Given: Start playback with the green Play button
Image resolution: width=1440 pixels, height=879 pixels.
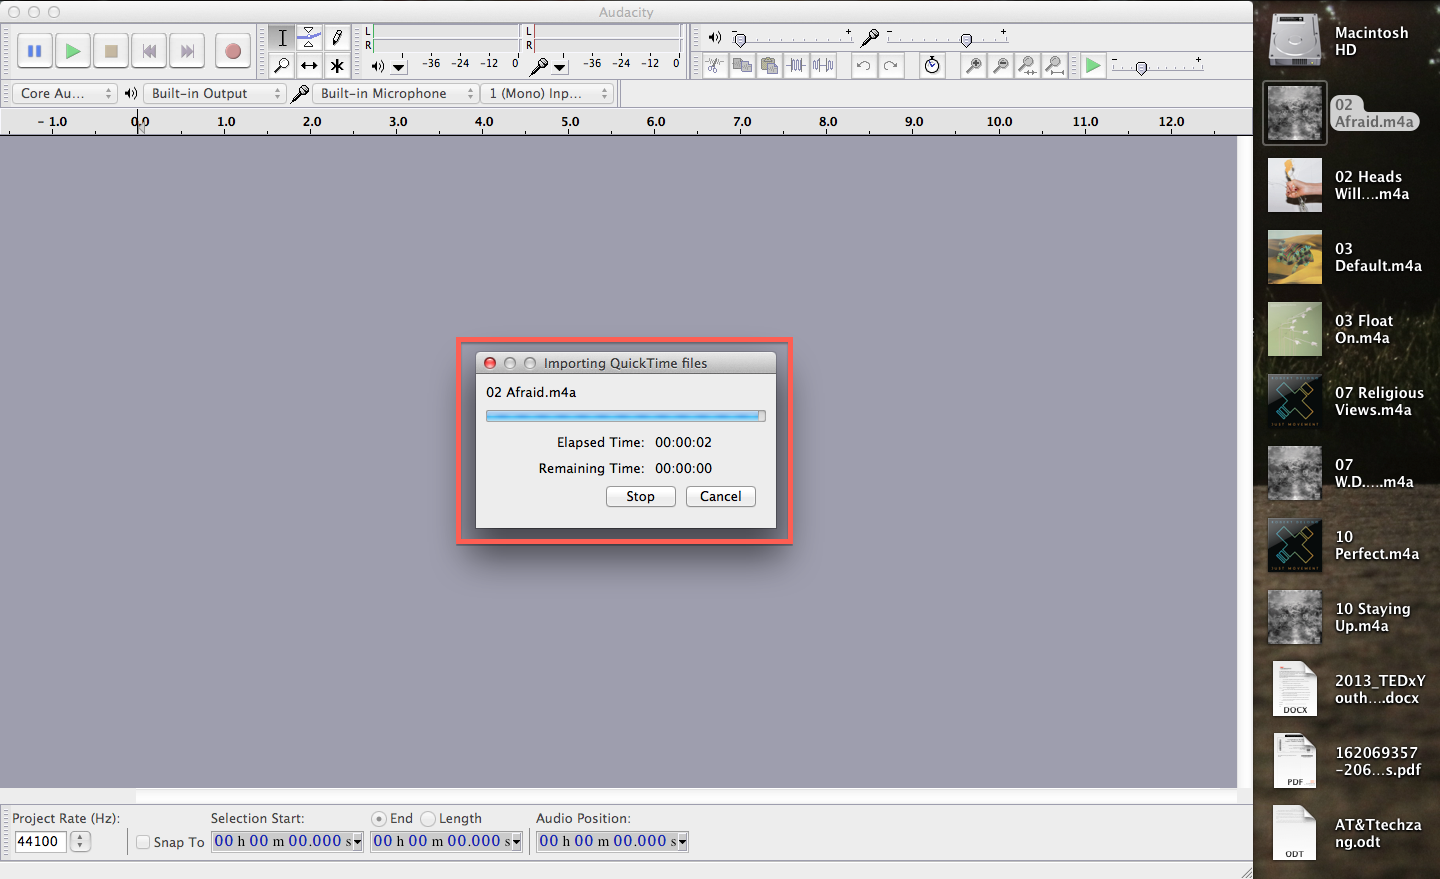Looking at the screenshot, I should click(x=73, y=51).
